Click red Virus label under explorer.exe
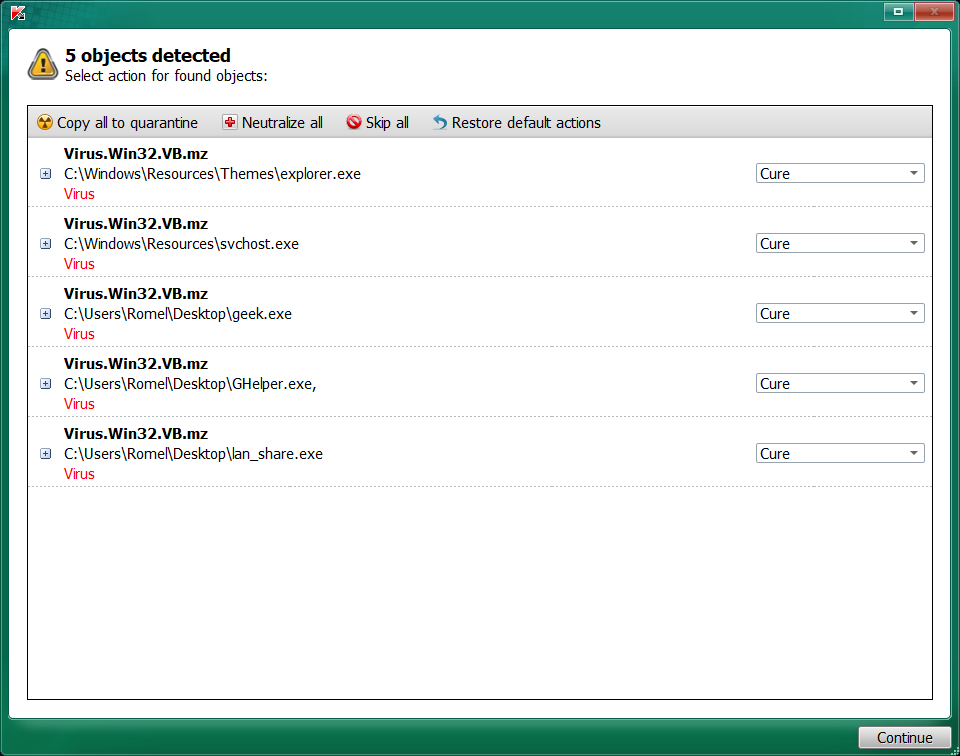This screenshot has height=756, width=960. [79, 194]
